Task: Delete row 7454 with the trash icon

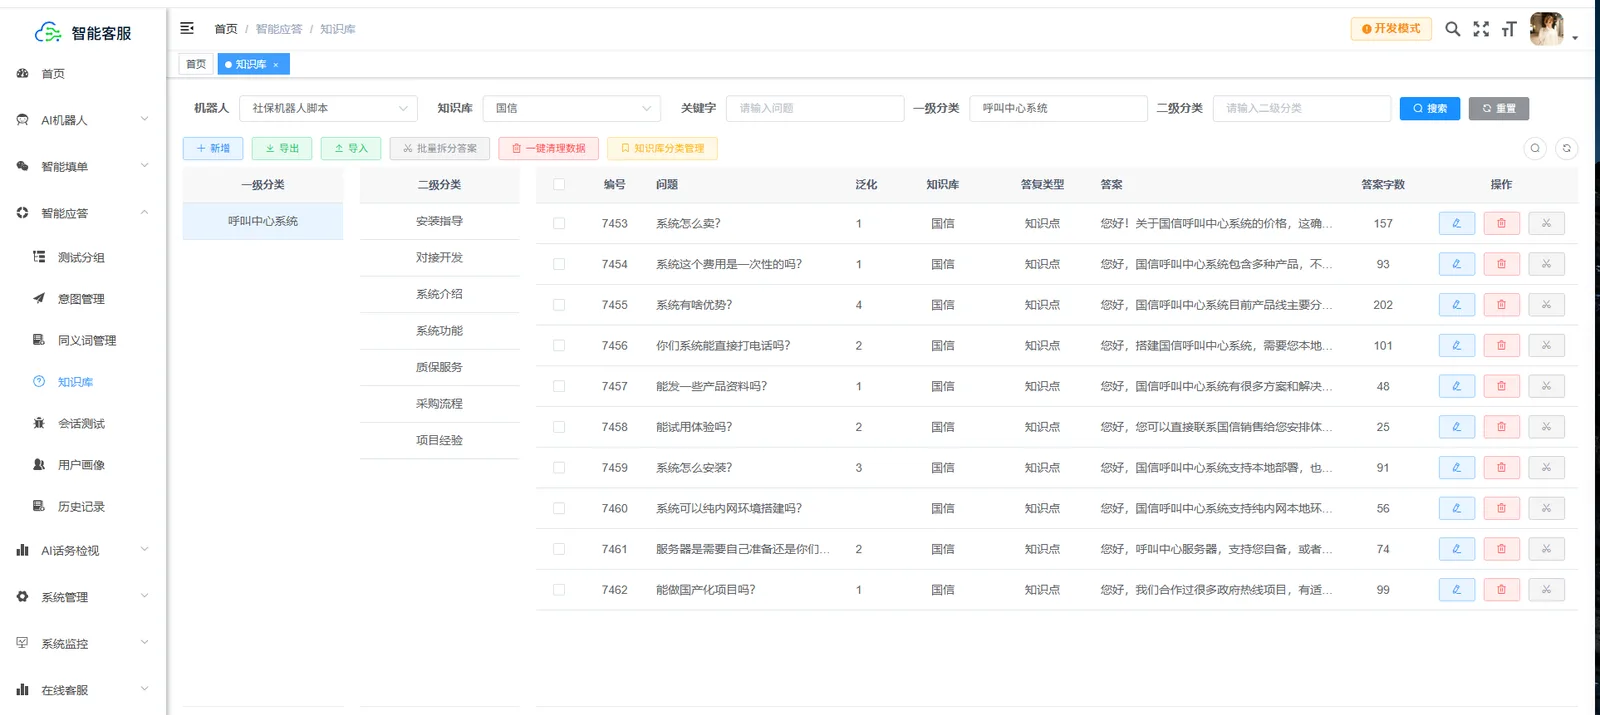Action: point(1501,264)
